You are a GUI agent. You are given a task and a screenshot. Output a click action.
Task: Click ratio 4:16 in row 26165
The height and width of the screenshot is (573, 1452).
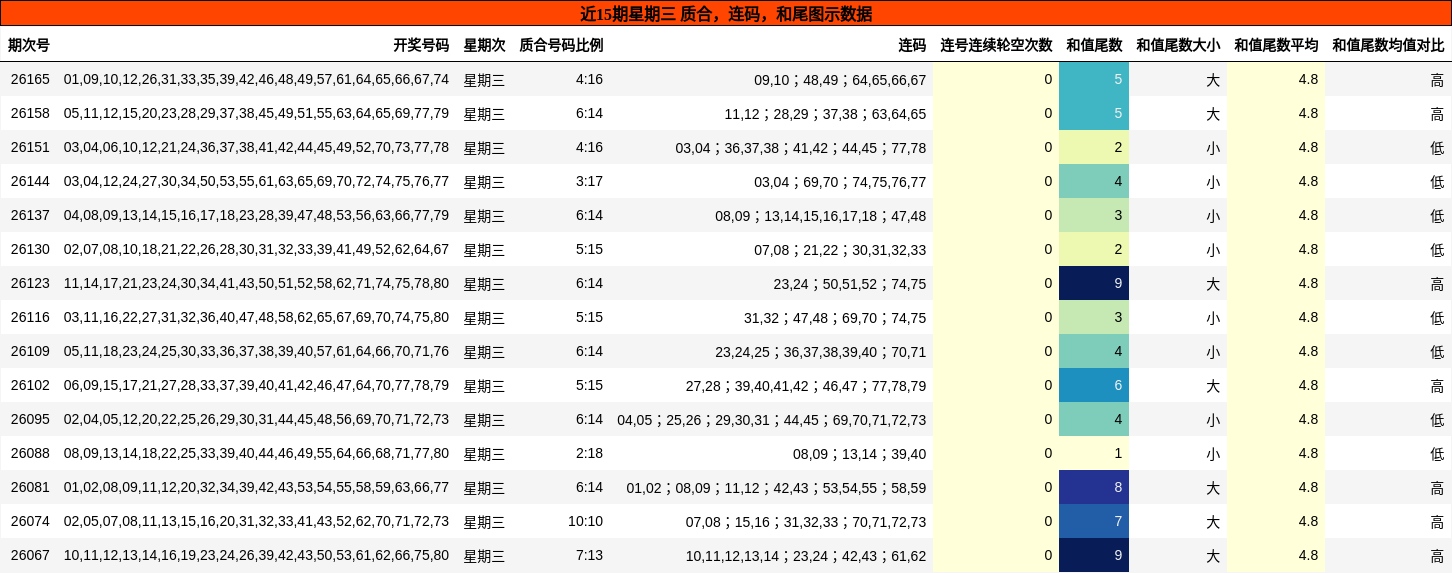point(589,79)
